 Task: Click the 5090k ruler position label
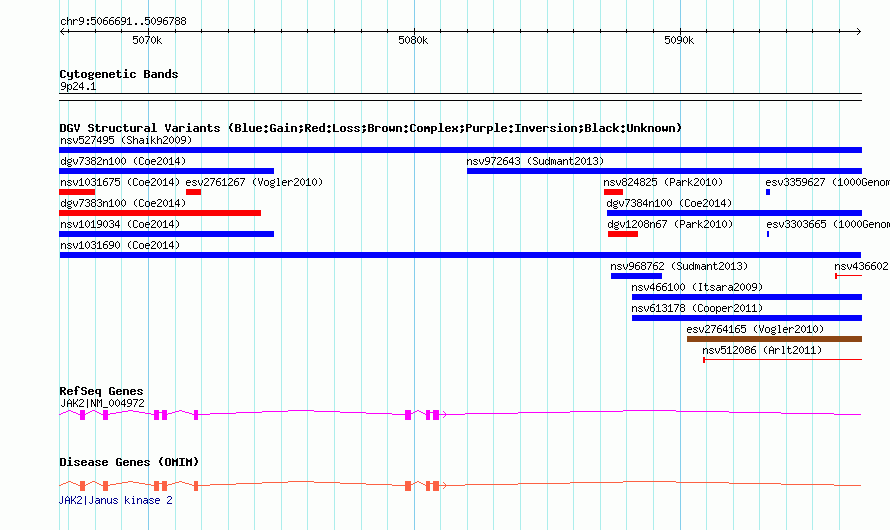pyautogui.click(x=679, y=40)
